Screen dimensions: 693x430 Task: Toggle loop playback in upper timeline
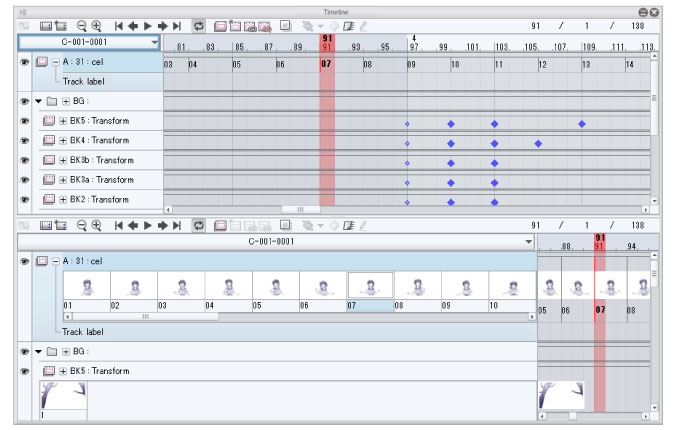point(199,26)
